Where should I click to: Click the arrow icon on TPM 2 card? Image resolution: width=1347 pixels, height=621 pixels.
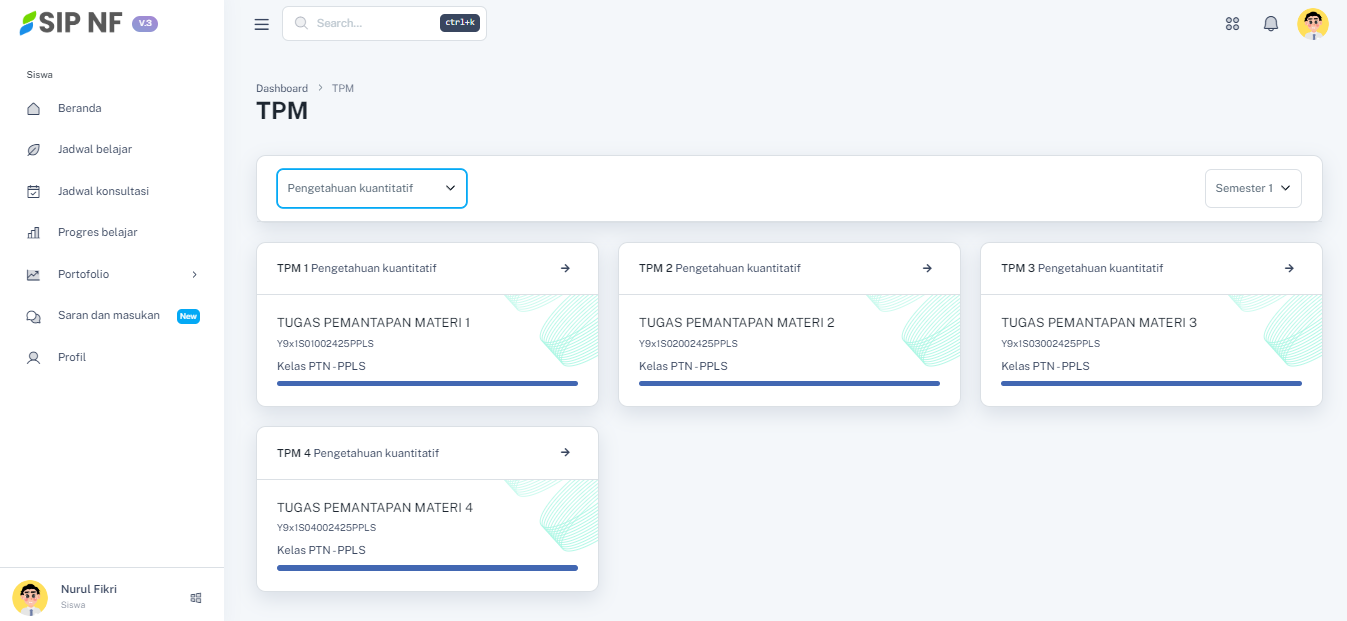[x=927, y=268]
